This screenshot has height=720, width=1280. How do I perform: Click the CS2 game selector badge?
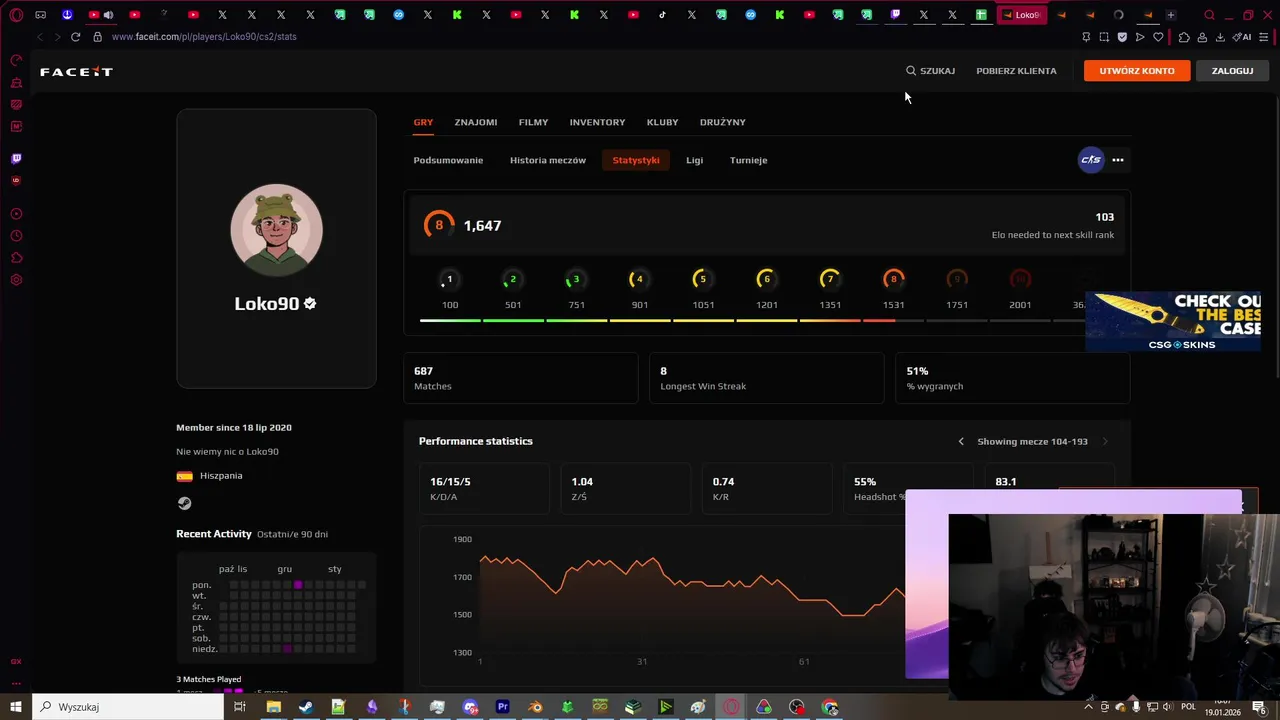(x=1091, y=160)
